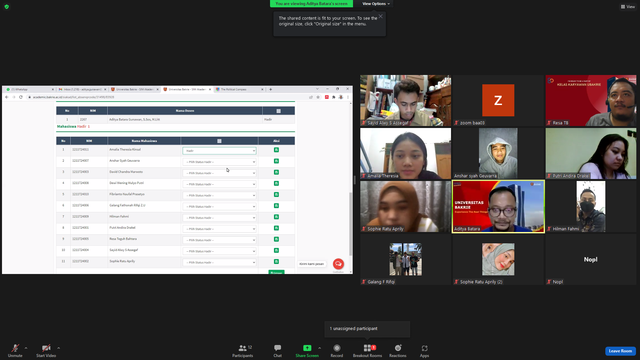This screenshot has height=360, width=640.
Task: Open Amalia Theresia's Hadir status dropdown
Action: pyautogui.click(x=220, y=151)
